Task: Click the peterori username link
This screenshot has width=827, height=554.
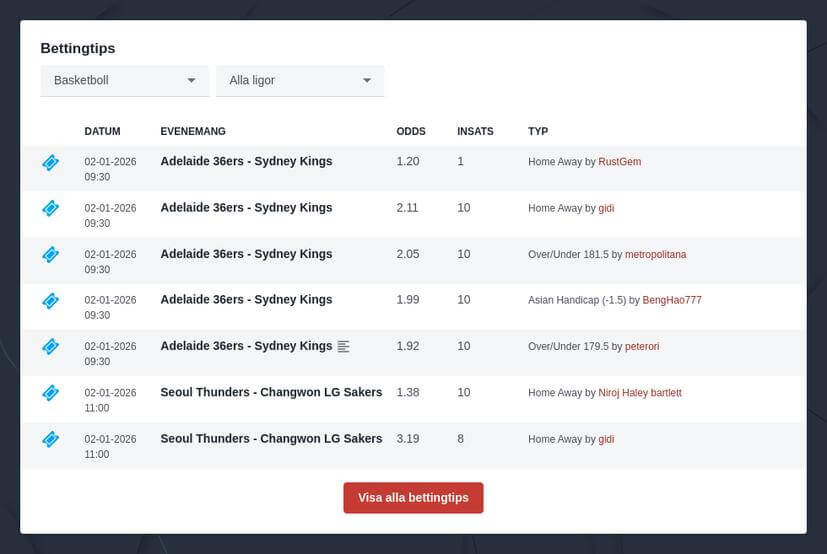Action: coord(642,347)
